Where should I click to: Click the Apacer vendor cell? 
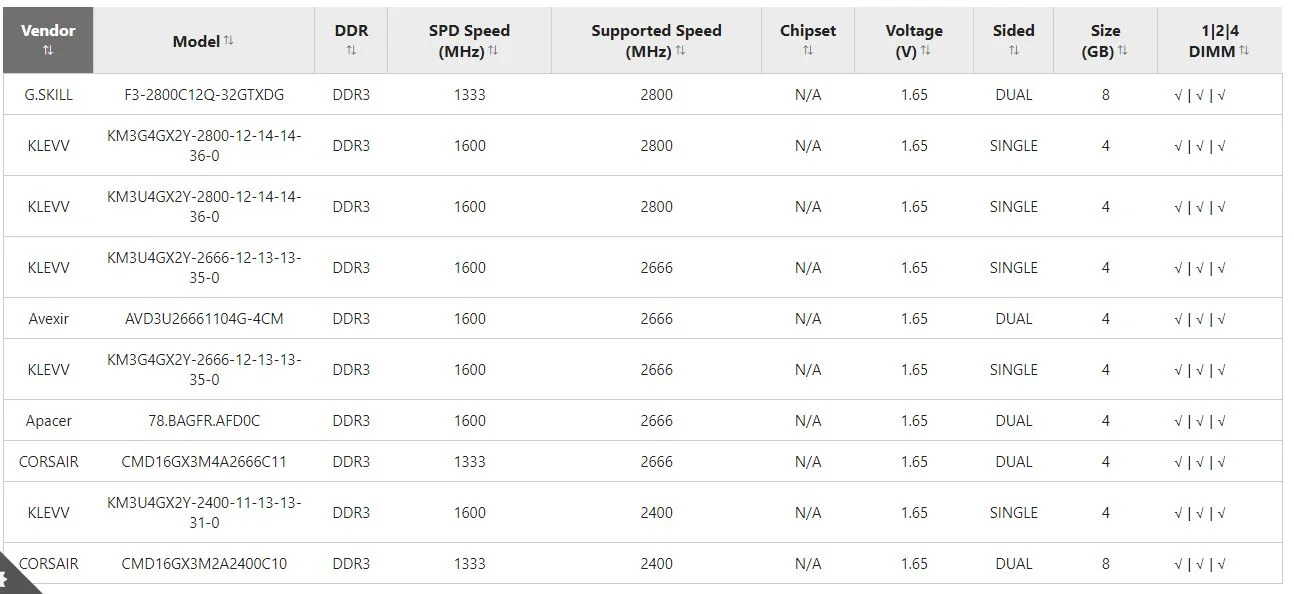coord(48,421)
